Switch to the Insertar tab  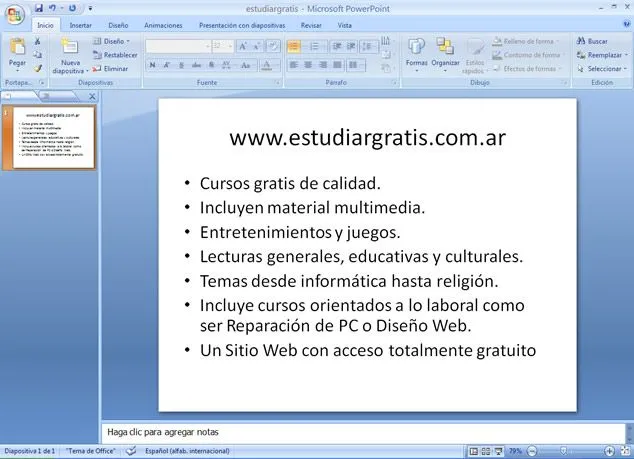[80, 25]
